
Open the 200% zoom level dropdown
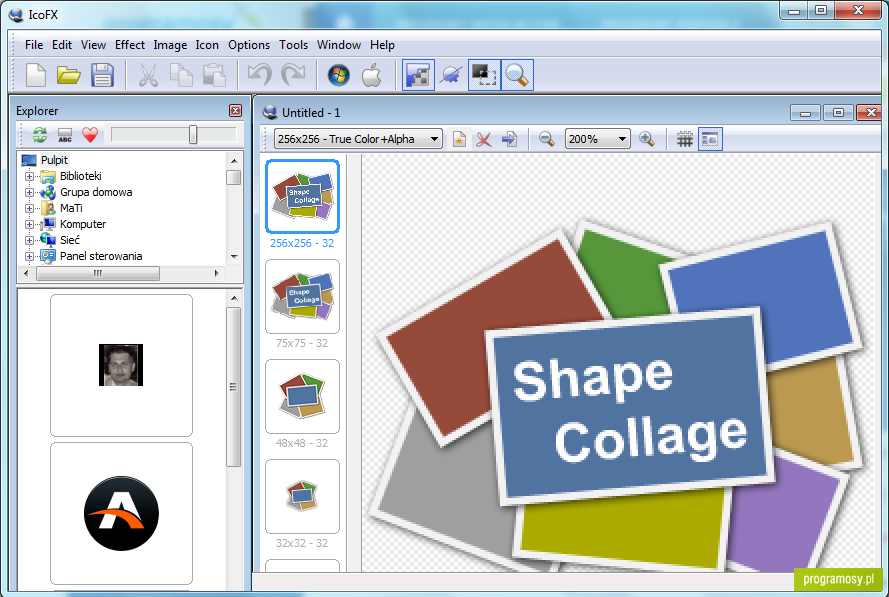point(598,139)
